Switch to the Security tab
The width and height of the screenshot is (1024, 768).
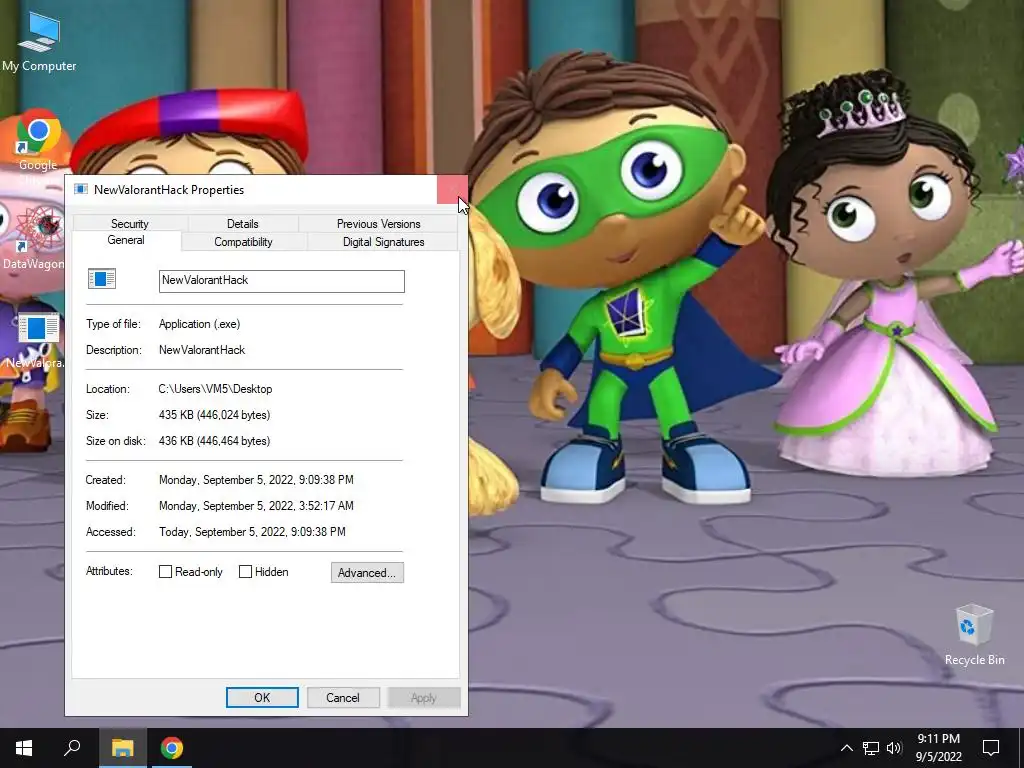click(130, 223)
